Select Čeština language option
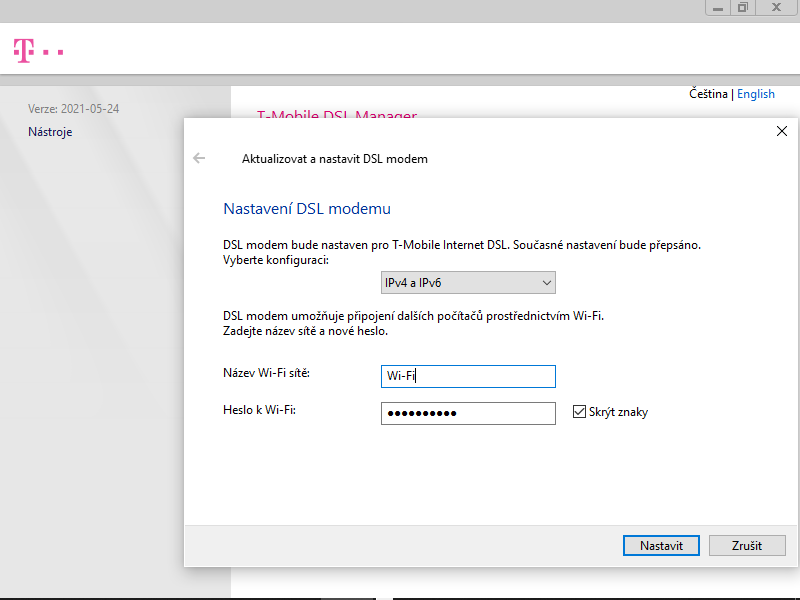This screenshot has width=800, height=600. 708,94
